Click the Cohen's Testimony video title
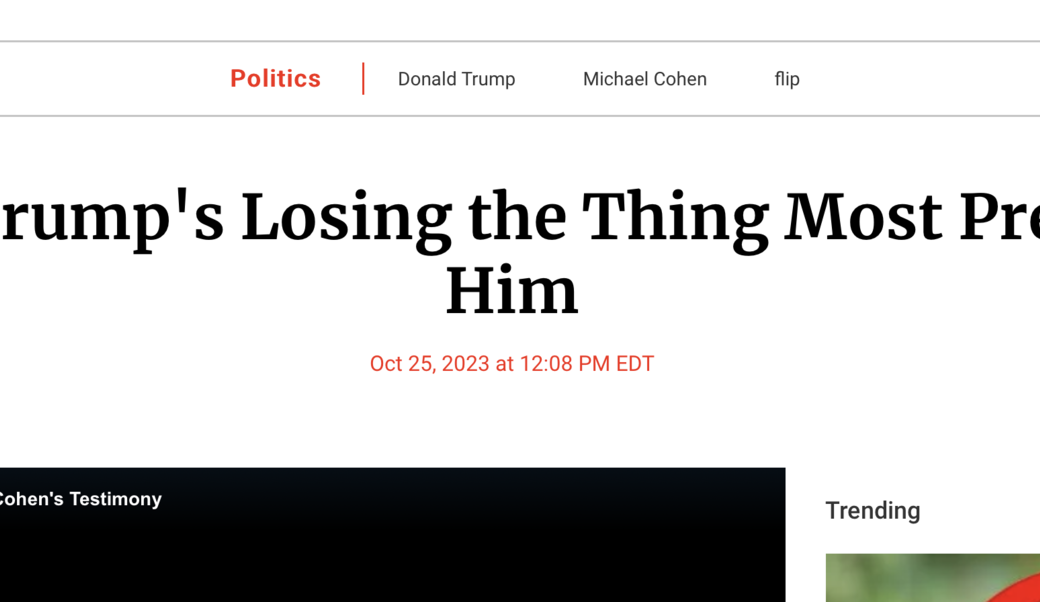 pyautogui.click(x=80, y=499)
